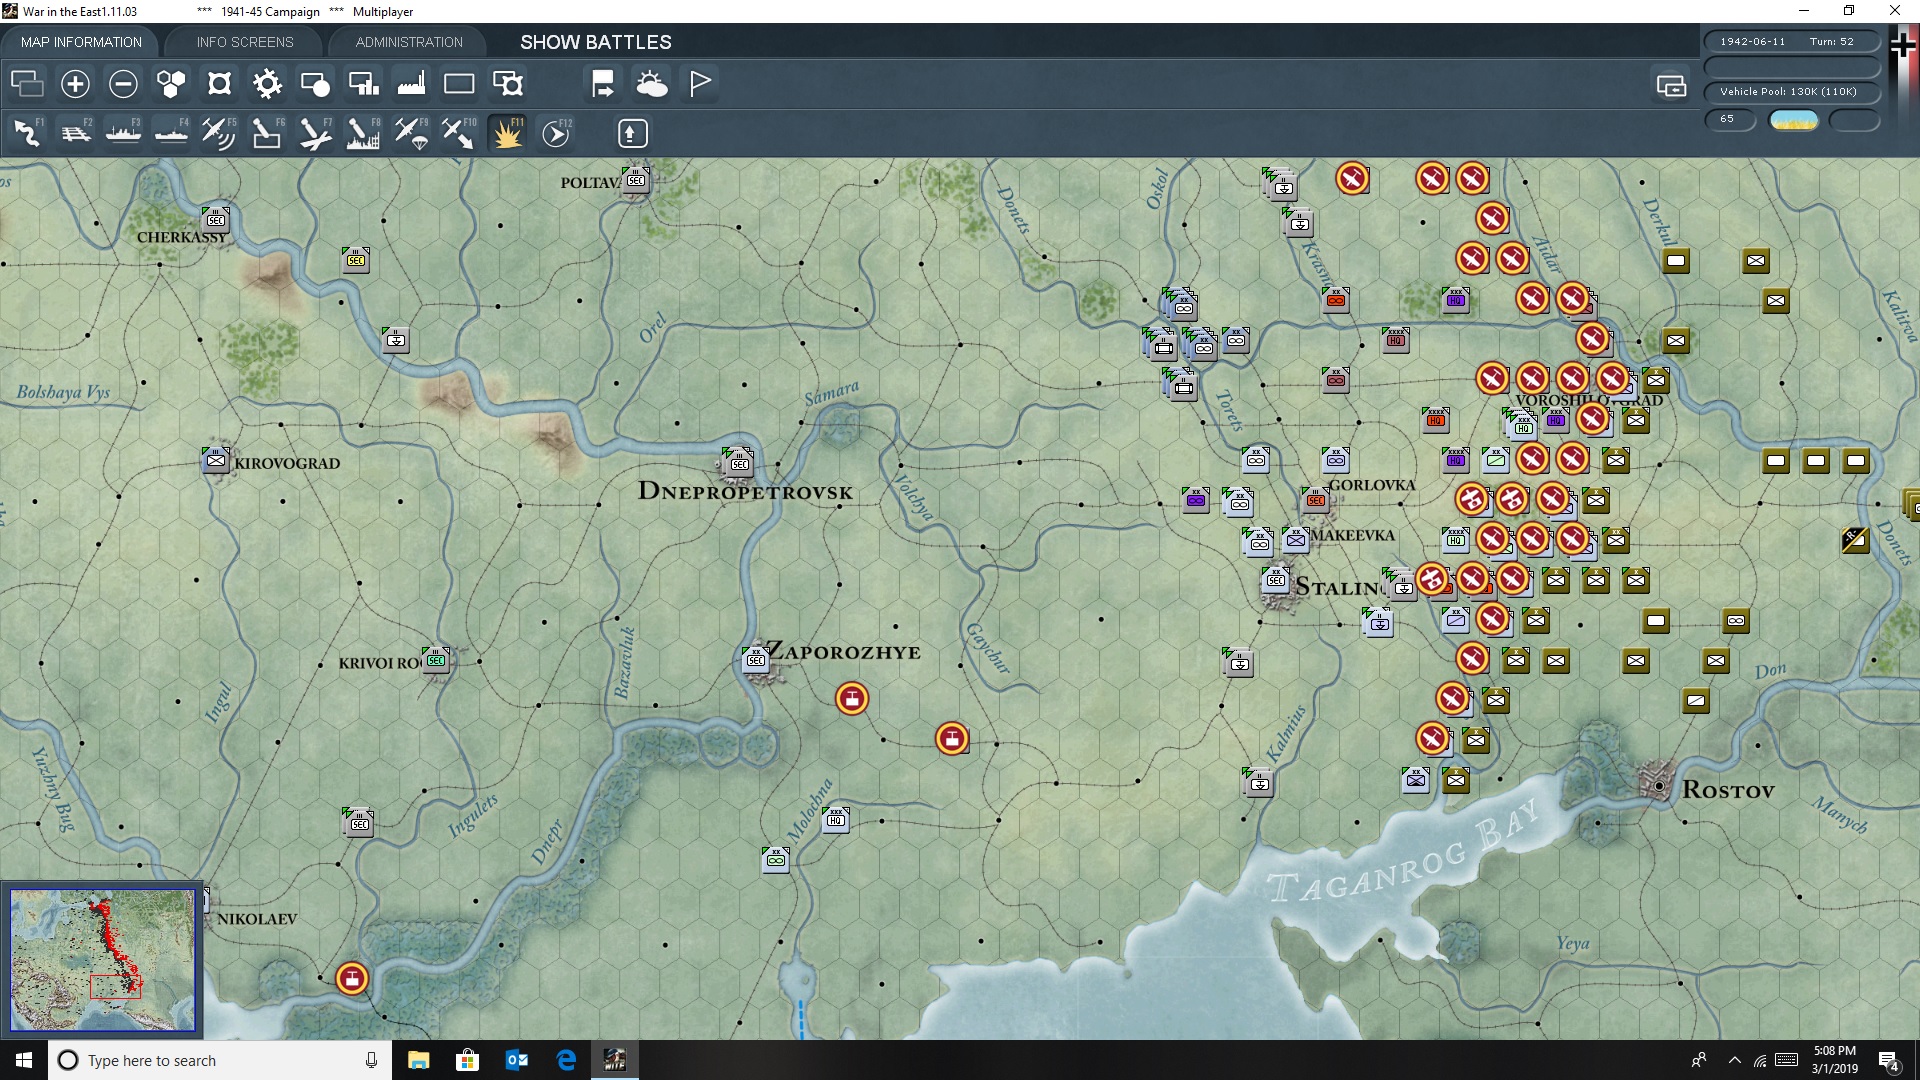Select the HQ unit near Molochna river
Screen dimensions: 1920x1080
click(x=836, y=820)
